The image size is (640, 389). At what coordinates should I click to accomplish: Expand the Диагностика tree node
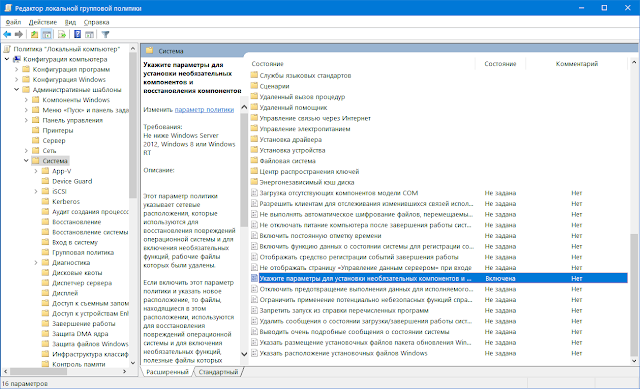(36, 262)
